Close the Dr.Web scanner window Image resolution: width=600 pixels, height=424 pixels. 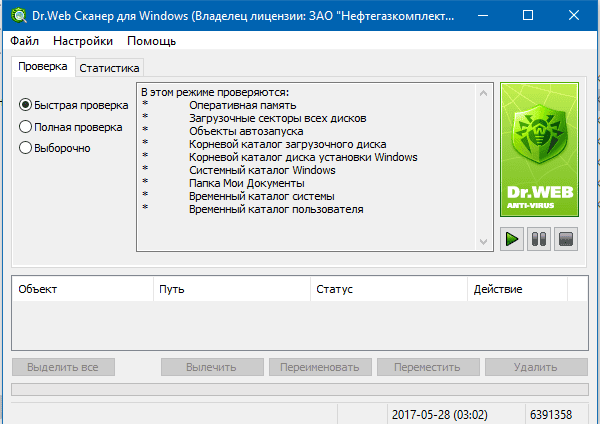click(574, 15)
